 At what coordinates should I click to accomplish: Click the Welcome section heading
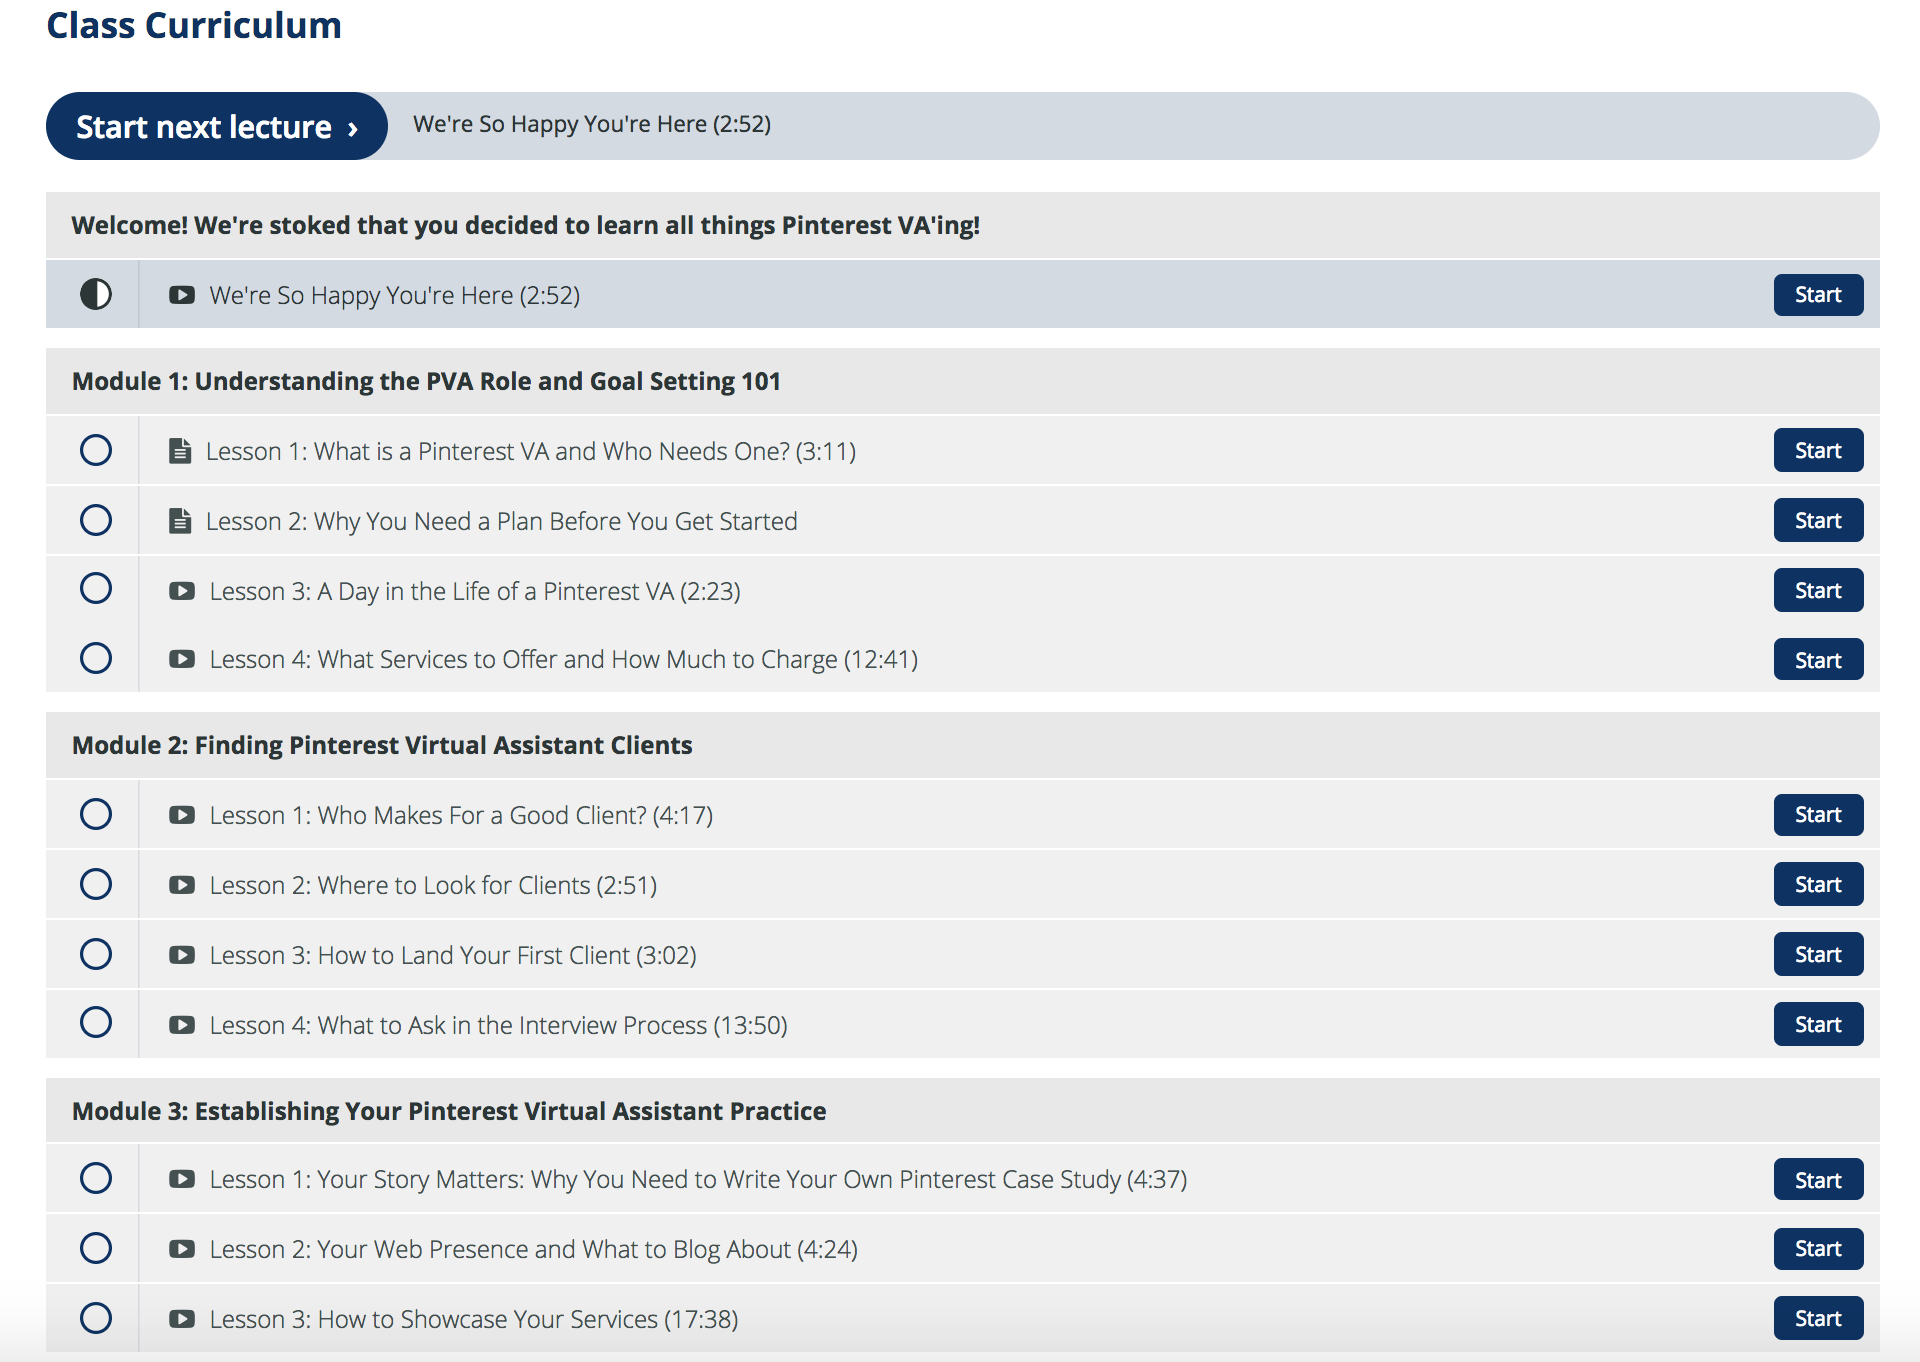pos(526,226)
